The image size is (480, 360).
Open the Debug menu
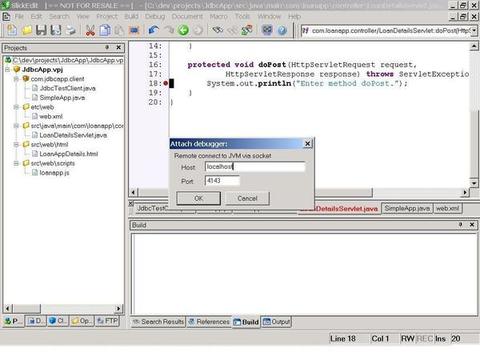pos(155,16)
